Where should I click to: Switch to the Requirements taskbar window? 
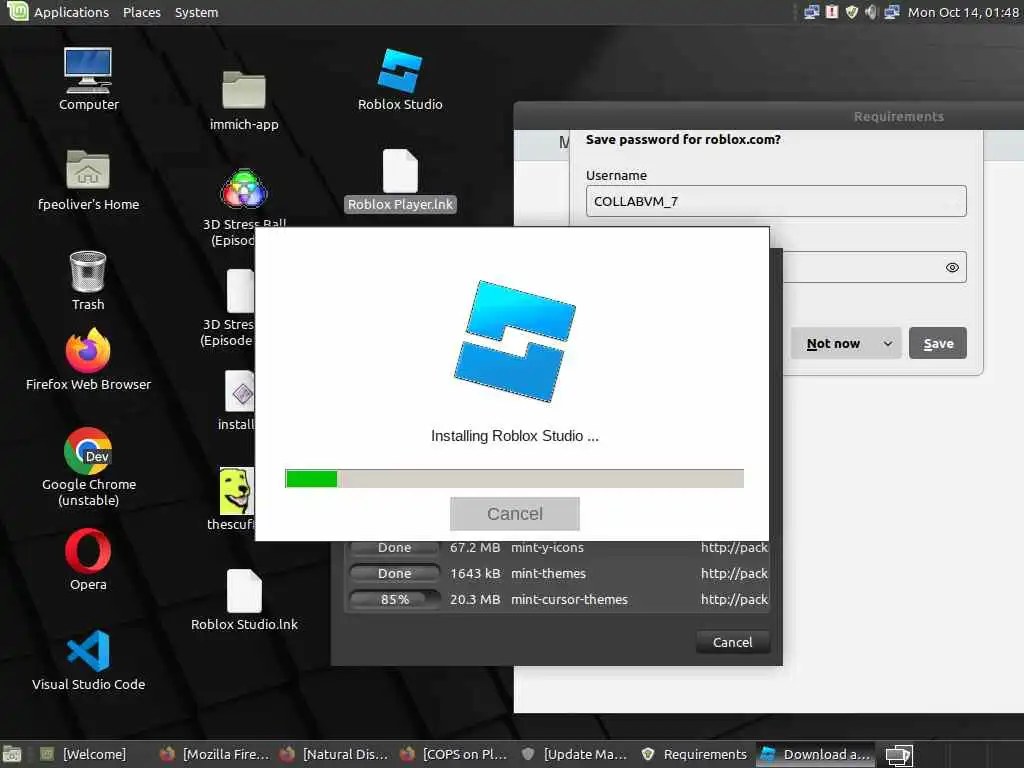(x=695, y=755)
